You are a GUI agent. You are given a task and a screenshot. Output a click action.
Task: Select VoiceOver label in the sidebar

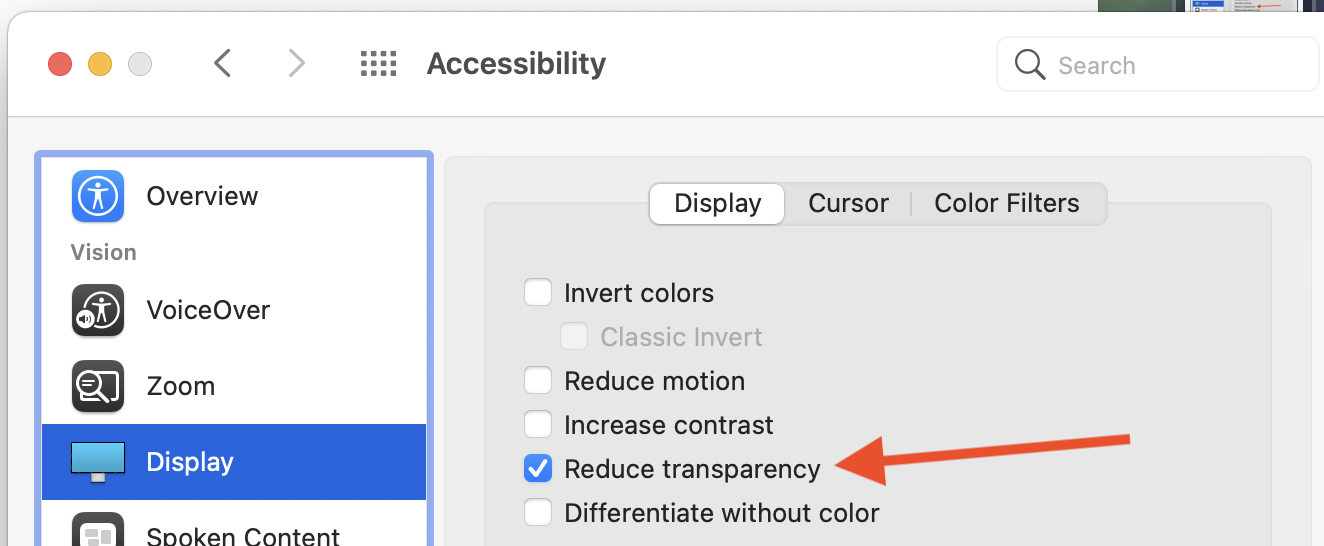208,310
